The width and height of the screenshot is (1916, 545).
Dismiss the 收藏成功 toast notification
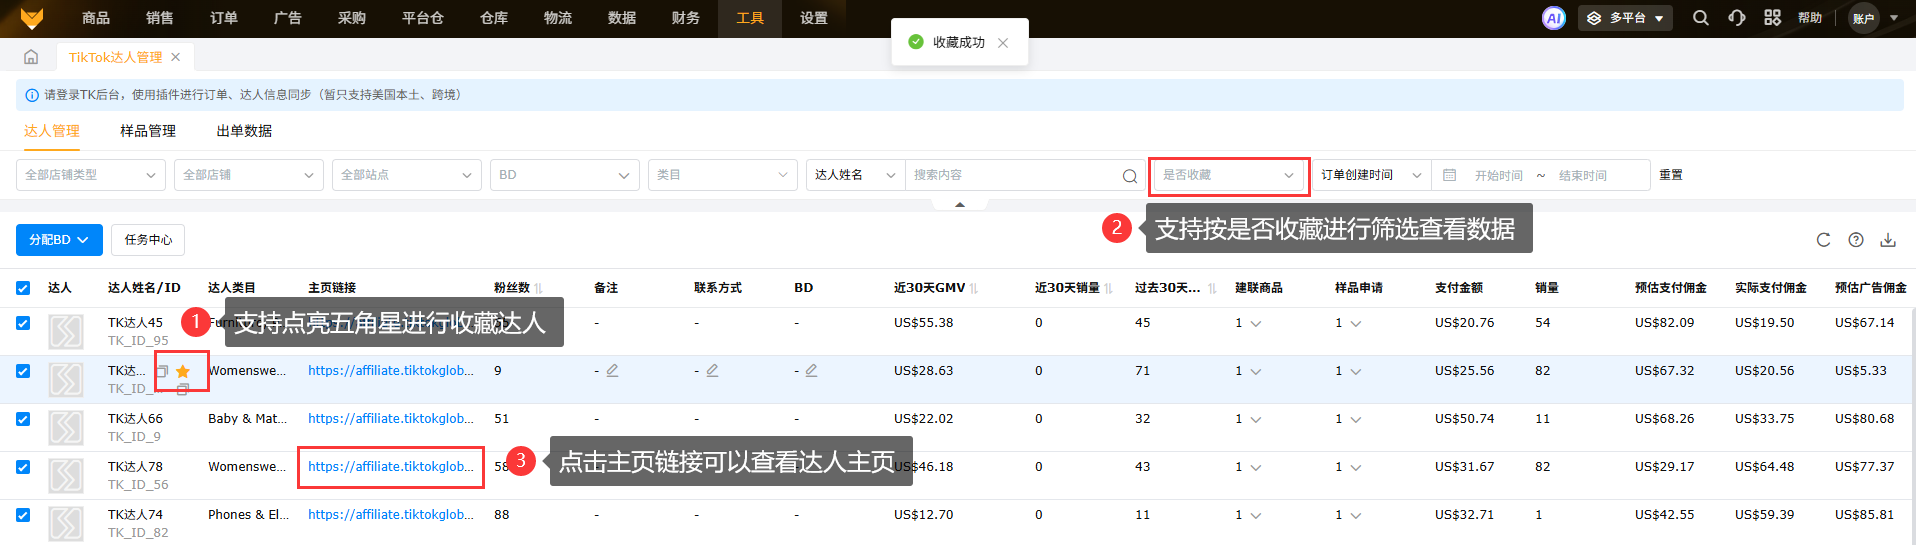[x=1003, y=43]
